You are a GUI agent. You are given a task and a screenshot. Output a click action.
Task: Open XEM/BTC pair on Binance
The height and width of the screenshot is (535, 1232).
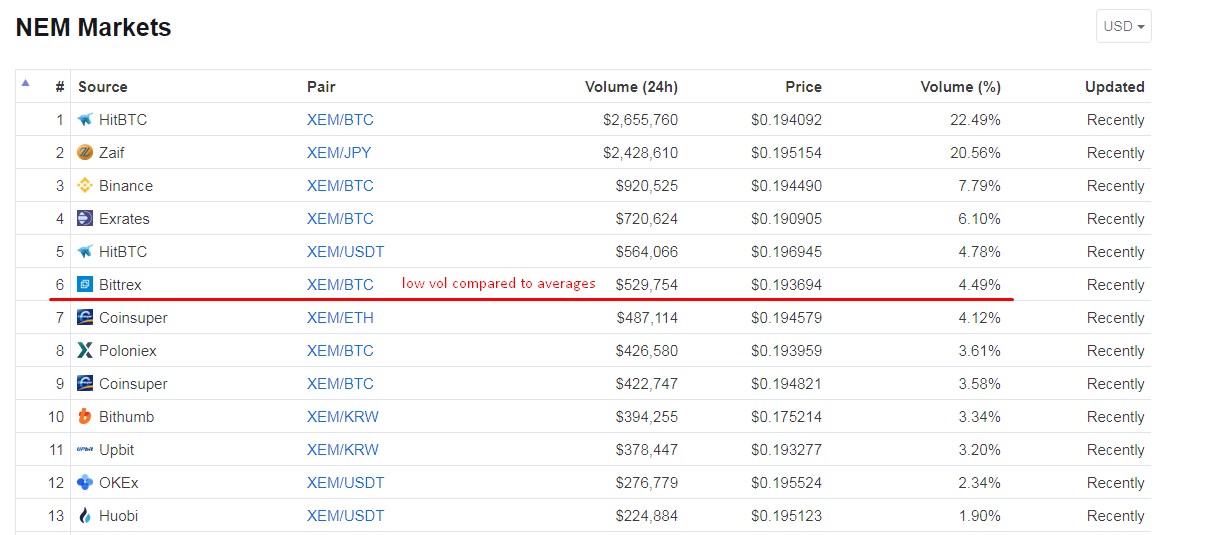(x=340, y=186)
